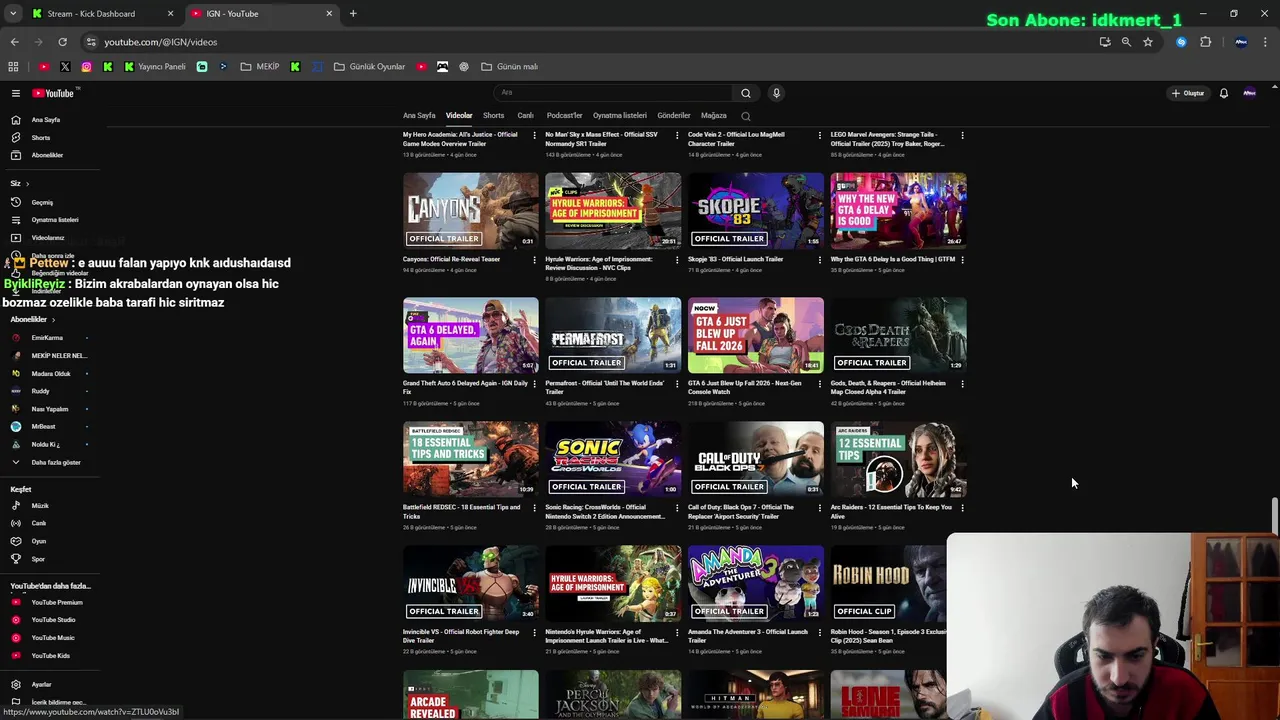This screenshot has width=1280, height=720.
Task: Switch to the Canlı channel tab
Action: click(x=525, y=115)
